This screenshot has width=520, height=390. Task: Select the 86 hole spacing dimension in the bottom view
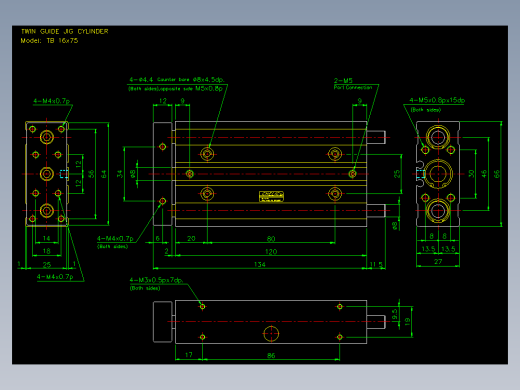pyautogui.click(x=271, y=355)
